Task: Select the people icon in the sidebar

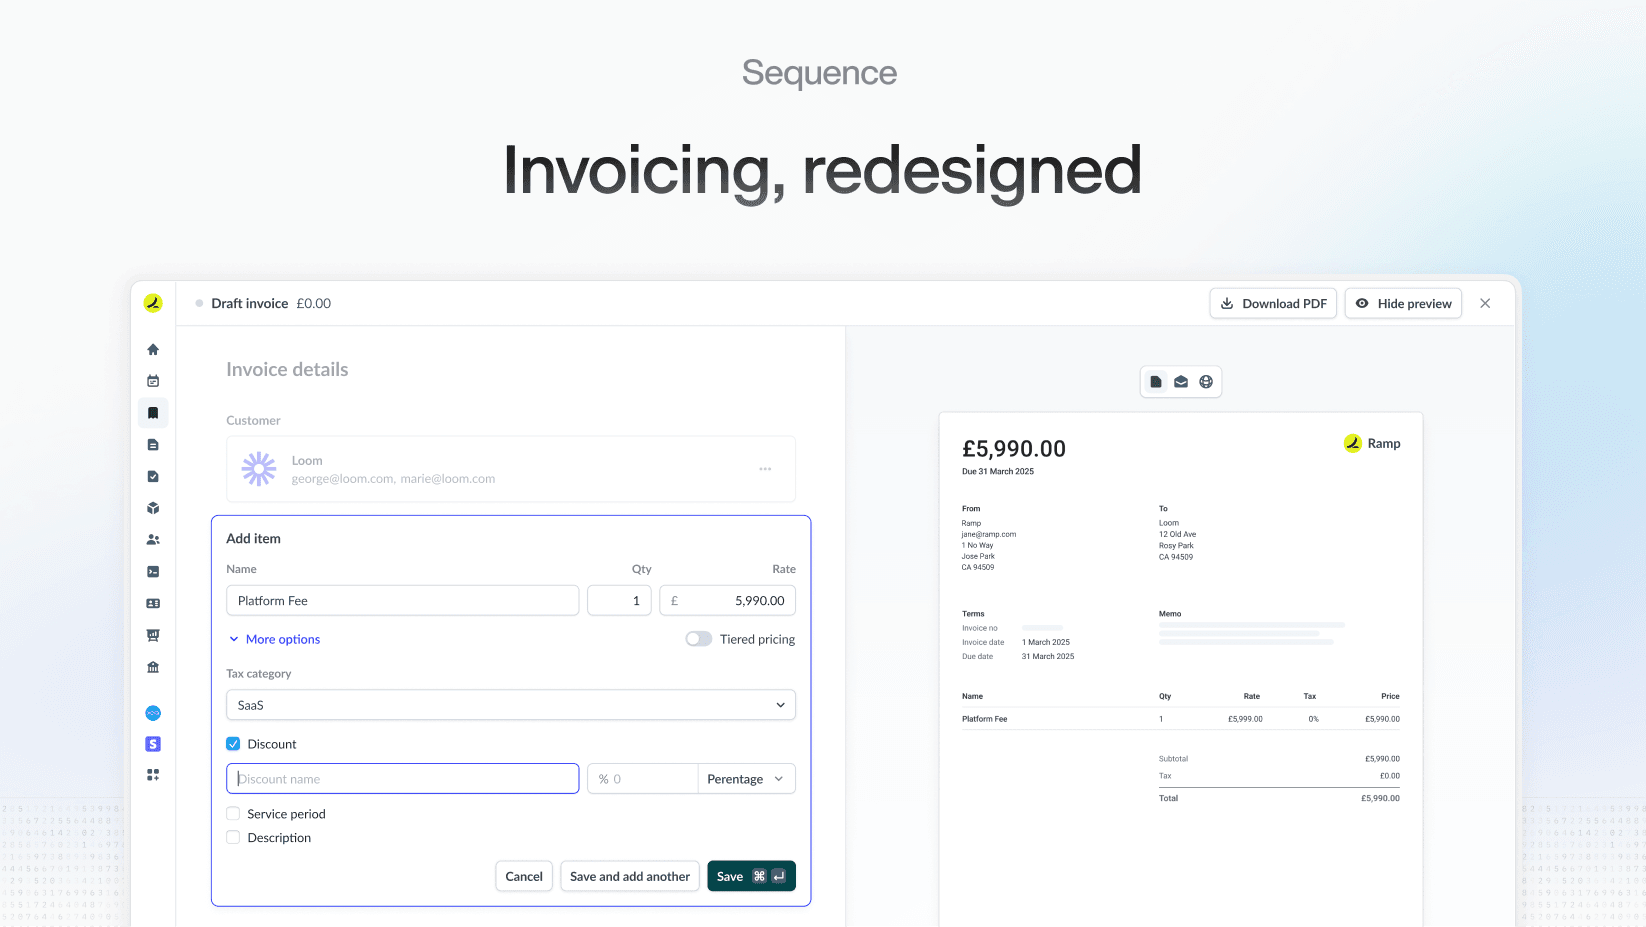Action: pos(153,540)
